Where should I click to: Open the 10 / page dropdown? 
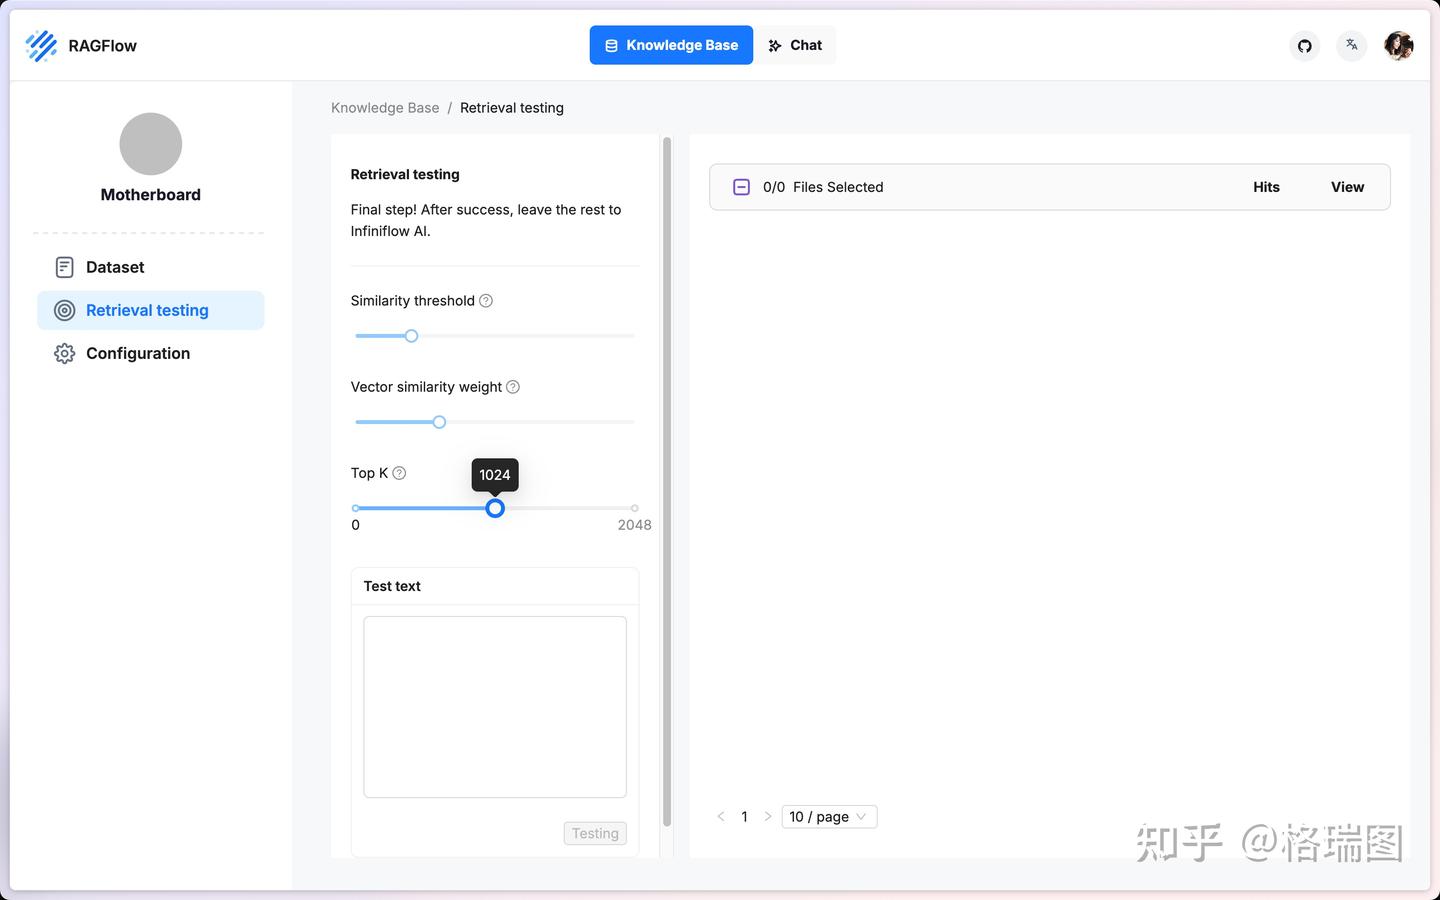tap(829, 817)
